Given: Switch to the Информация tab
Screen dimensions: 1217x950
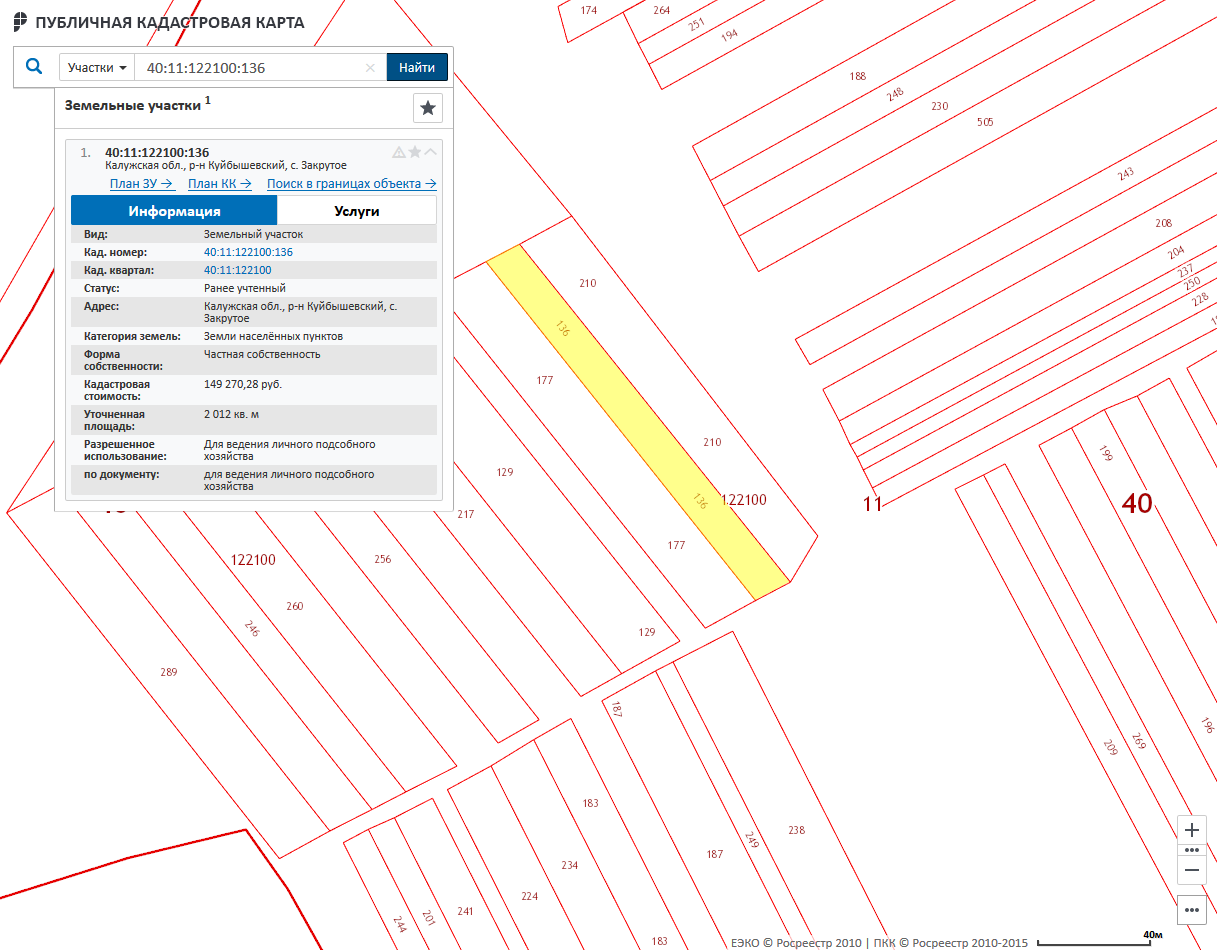Looking at the screenshot, I should coord(174,211).
